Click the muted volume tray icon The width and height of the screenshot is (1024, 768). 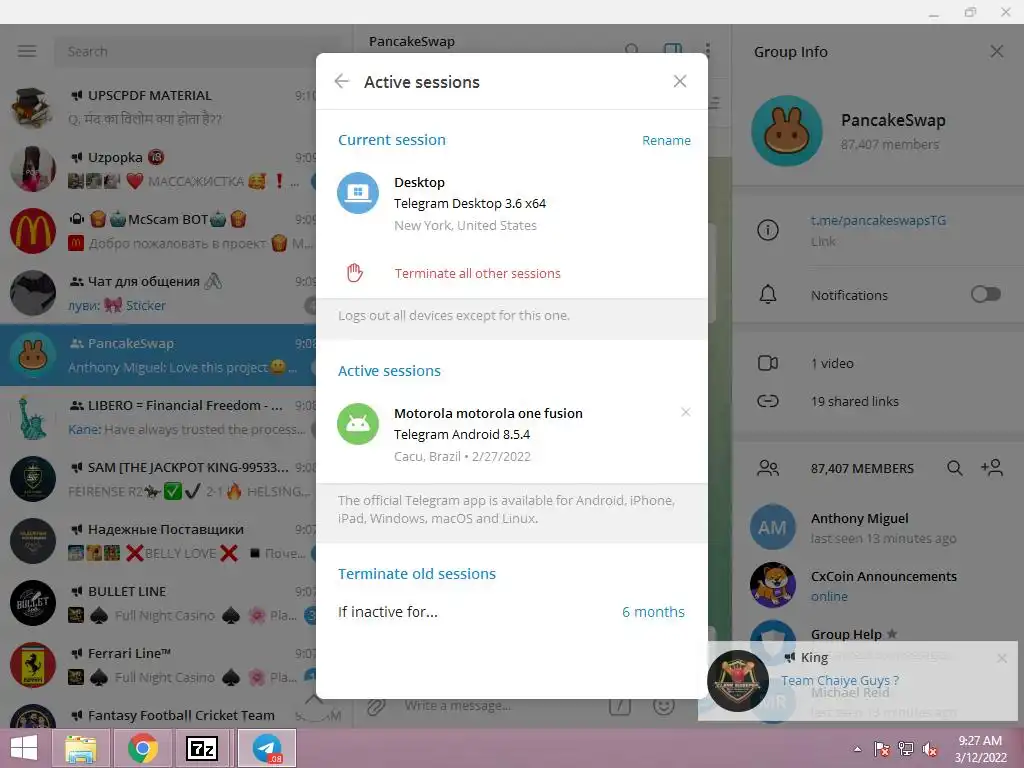click(930, 749)
